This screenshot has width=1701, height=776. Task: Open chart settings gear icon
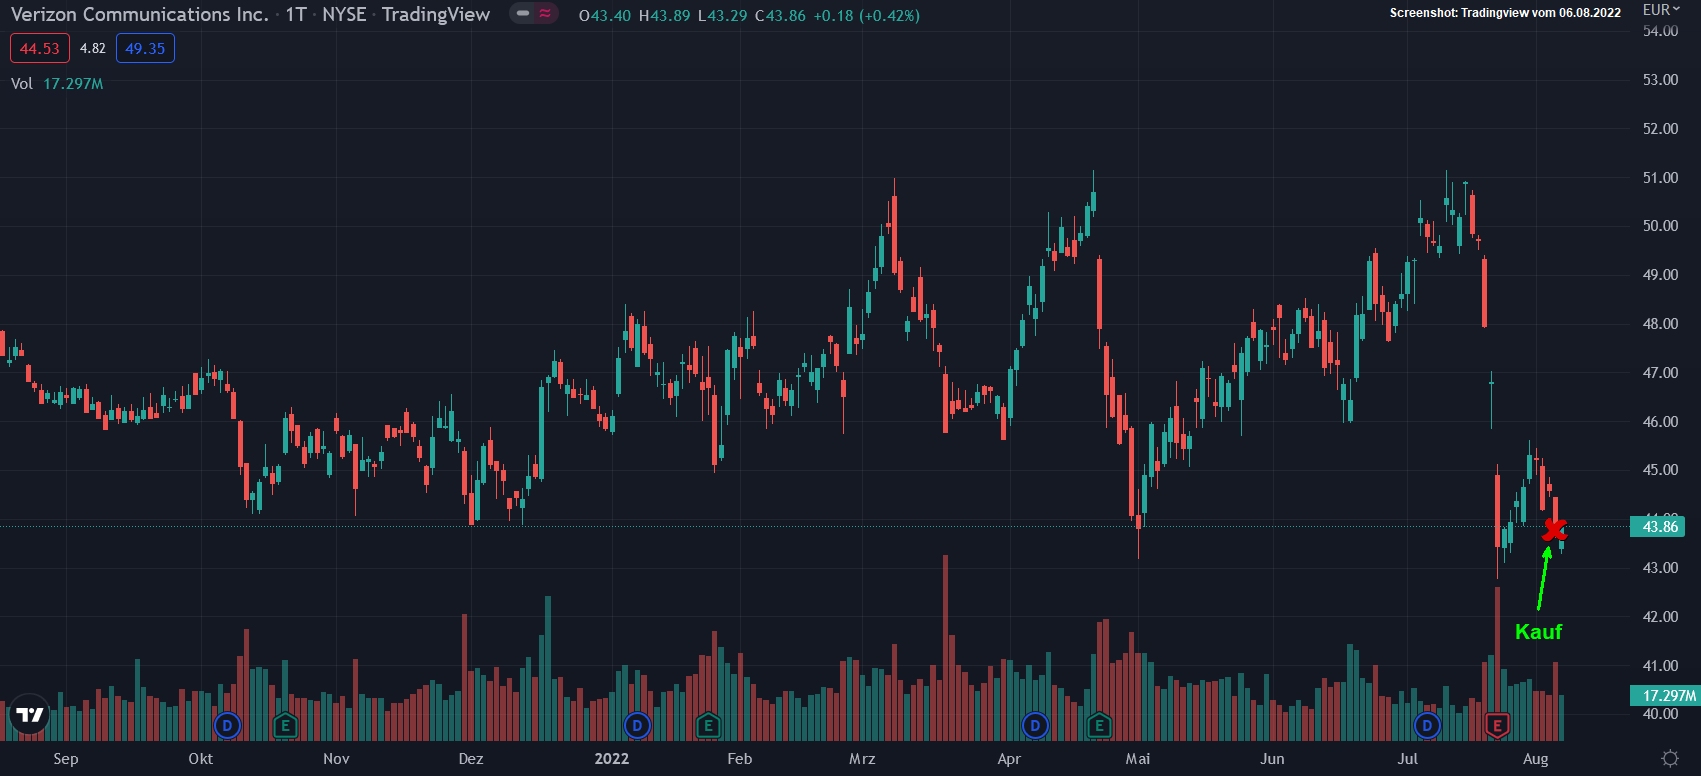click(1669, 758)
